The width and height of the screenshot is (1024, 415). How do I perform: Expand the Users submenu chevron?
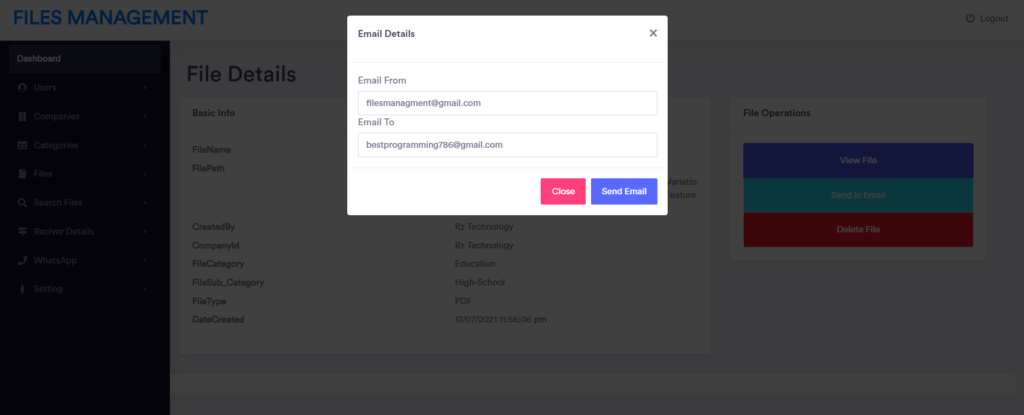point(144,88)
